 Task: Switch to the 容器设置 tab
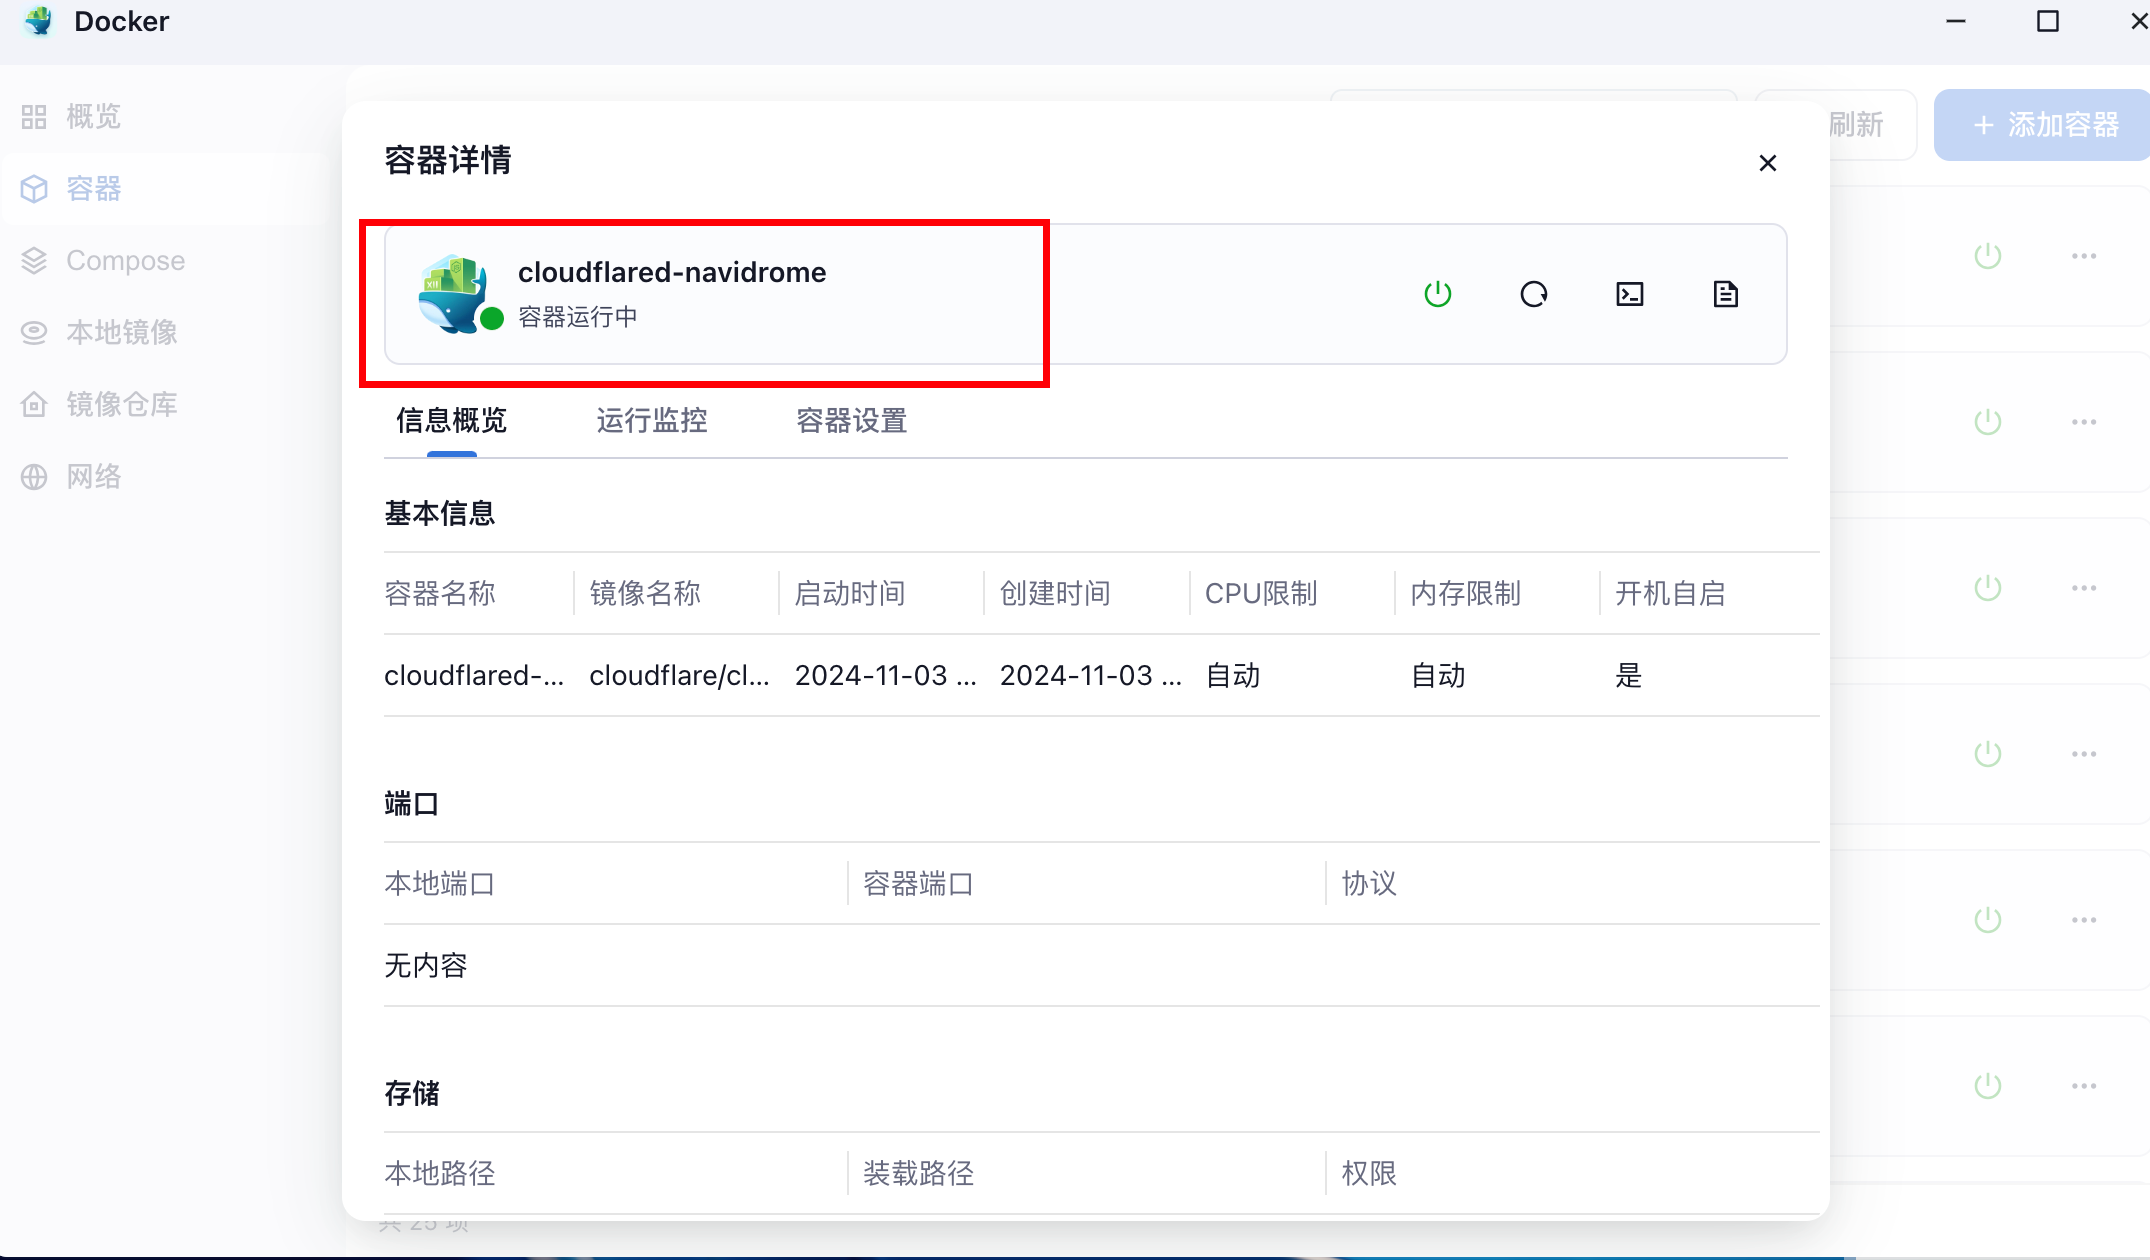(851, 421)
